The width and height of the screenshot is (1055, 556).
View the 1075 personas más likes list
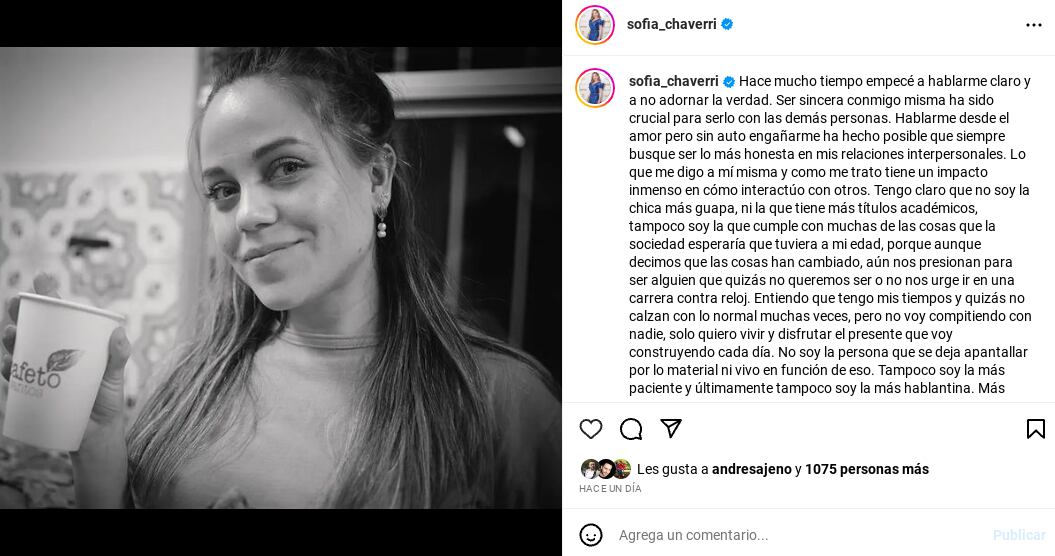point(867,469)
